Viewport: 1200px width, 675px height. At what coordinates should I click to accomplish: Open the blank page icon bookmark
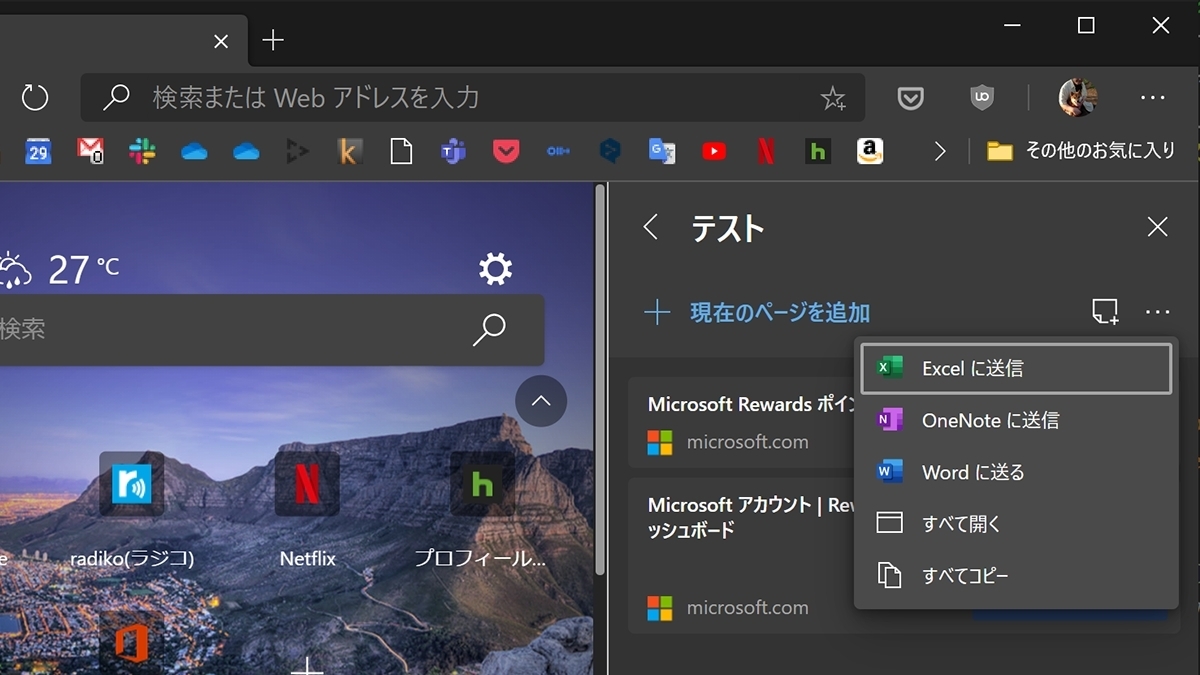point(401,151)
